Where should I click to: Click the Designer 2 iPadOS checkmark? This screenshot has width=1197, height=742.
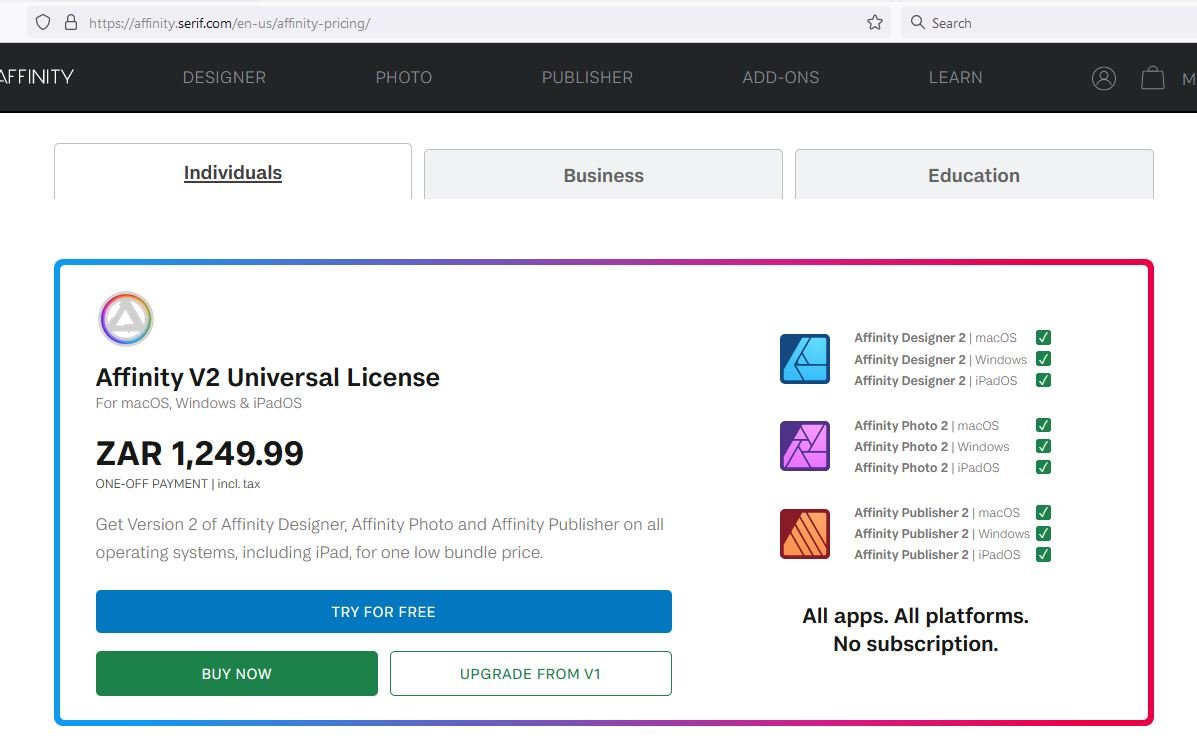[1044, 380]
